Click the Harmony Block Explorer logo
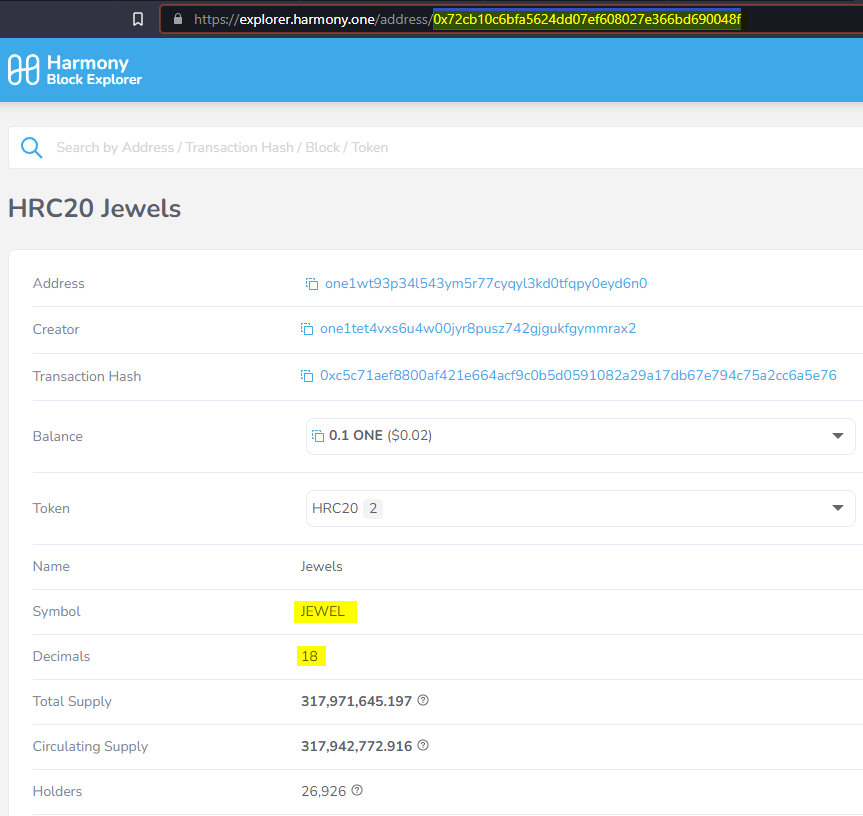863x816 pixels. 74,69
